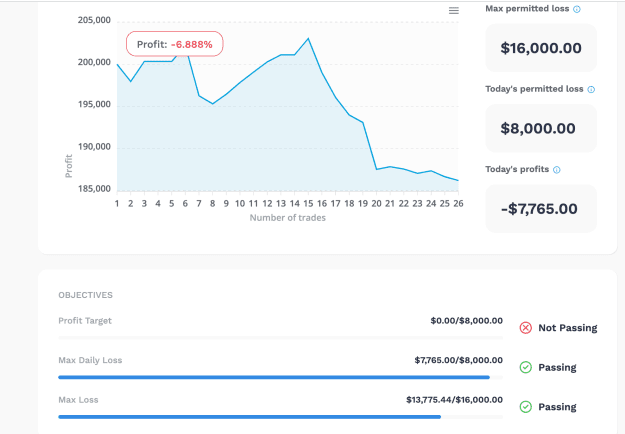Click Passing status text for Max Daily Loss
This screenshot has height=434, width=625.
tap(557, 367)
